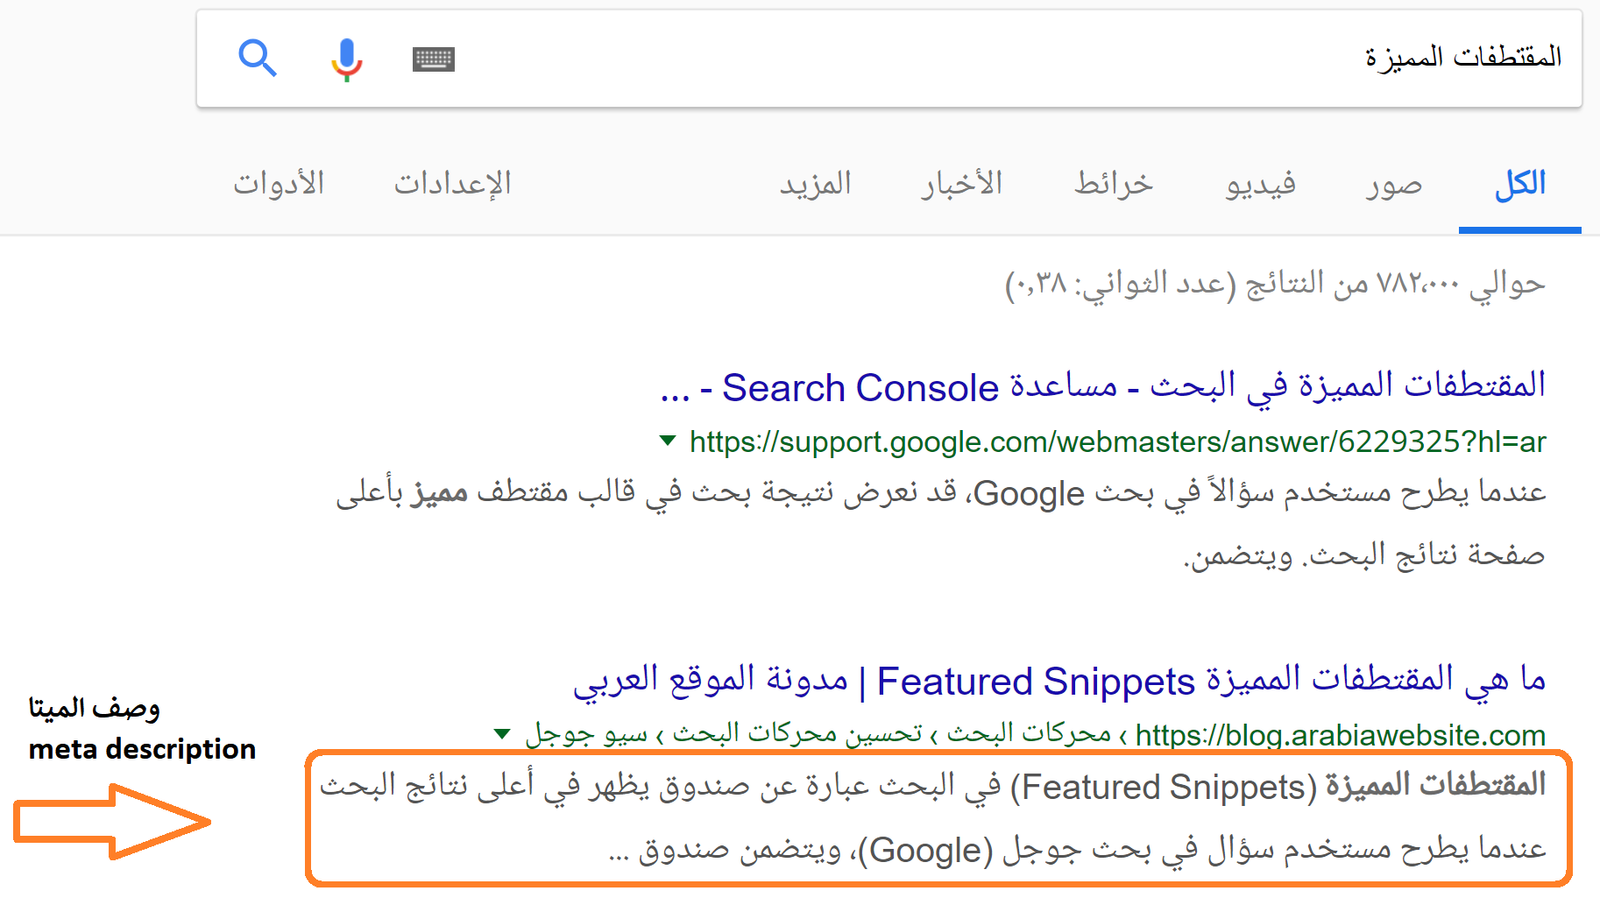
Task: Open the المزيد (More) menu
Action: 816,184
